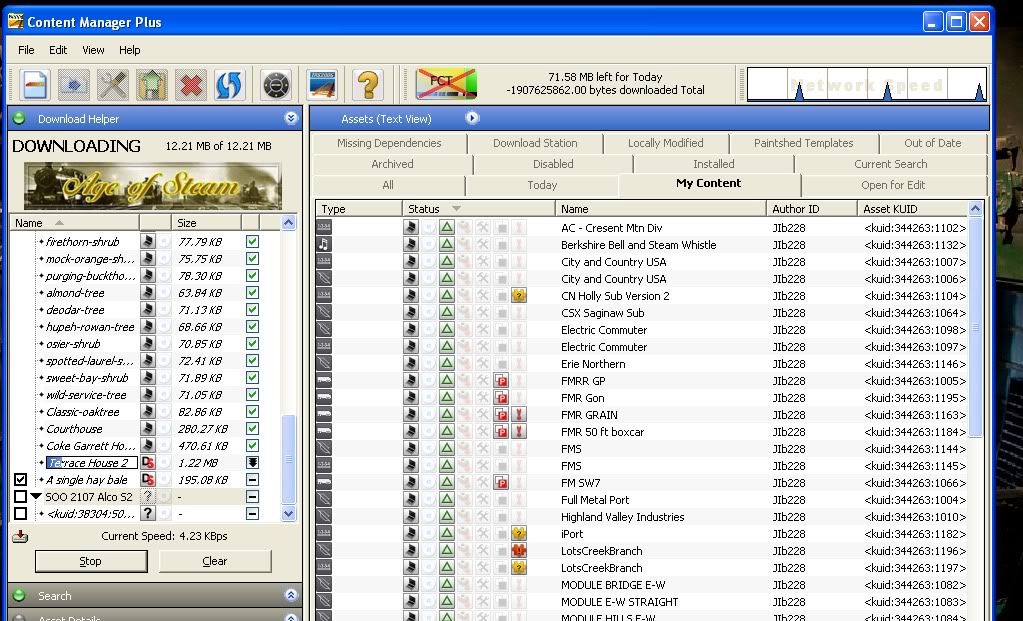Click the import content arrow toolbar icon
Screen dimensions: 1023x621
(74, 85)
